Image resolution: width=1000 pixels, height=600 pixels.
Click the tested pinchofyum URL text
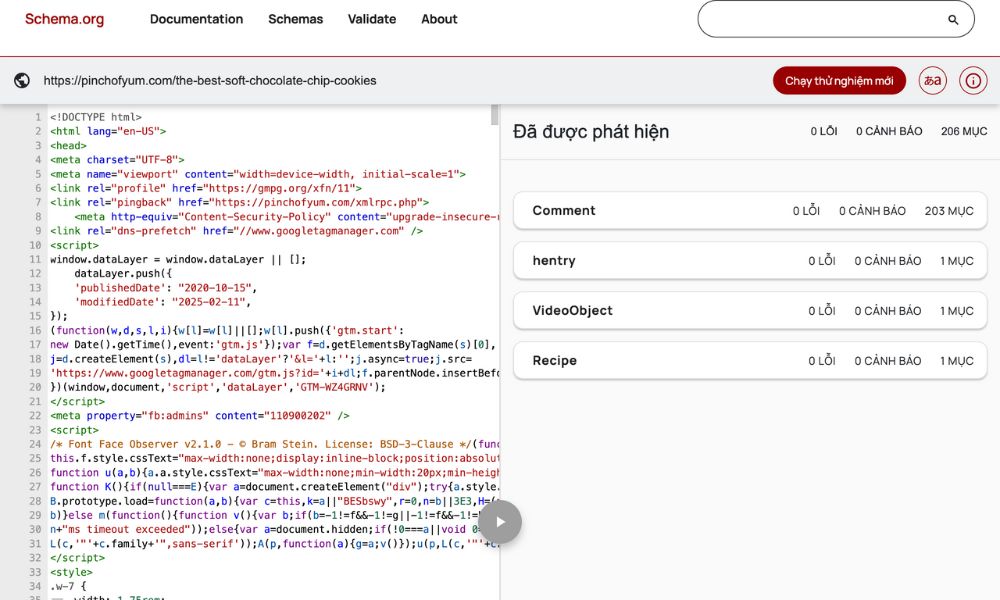tap(210, 81)
